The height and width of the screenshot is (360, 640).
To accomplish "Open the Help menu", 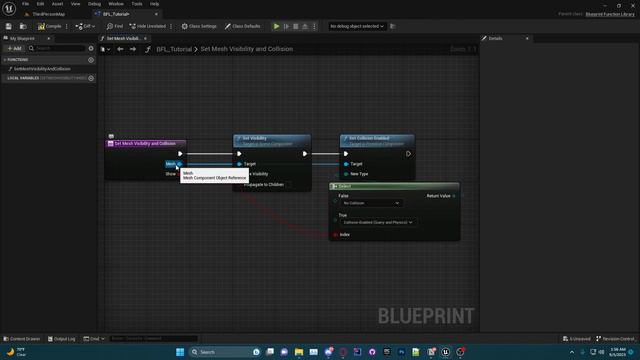I will coord(154,4).
